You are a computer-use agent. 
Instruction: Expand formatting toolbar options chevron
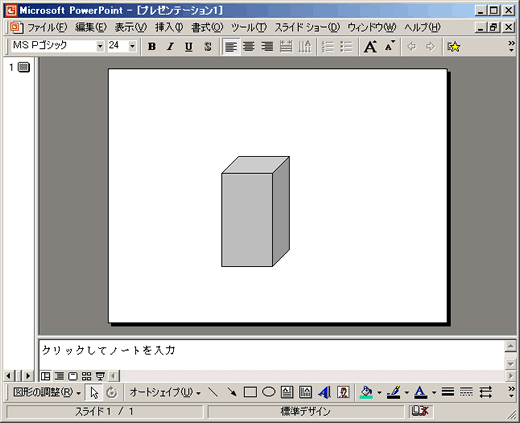(x=511, y=46)
